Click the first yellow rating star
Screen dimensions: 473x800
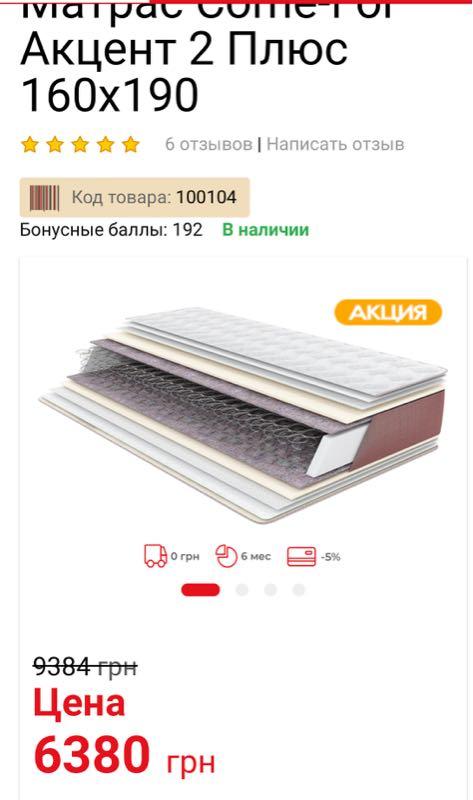30,144
